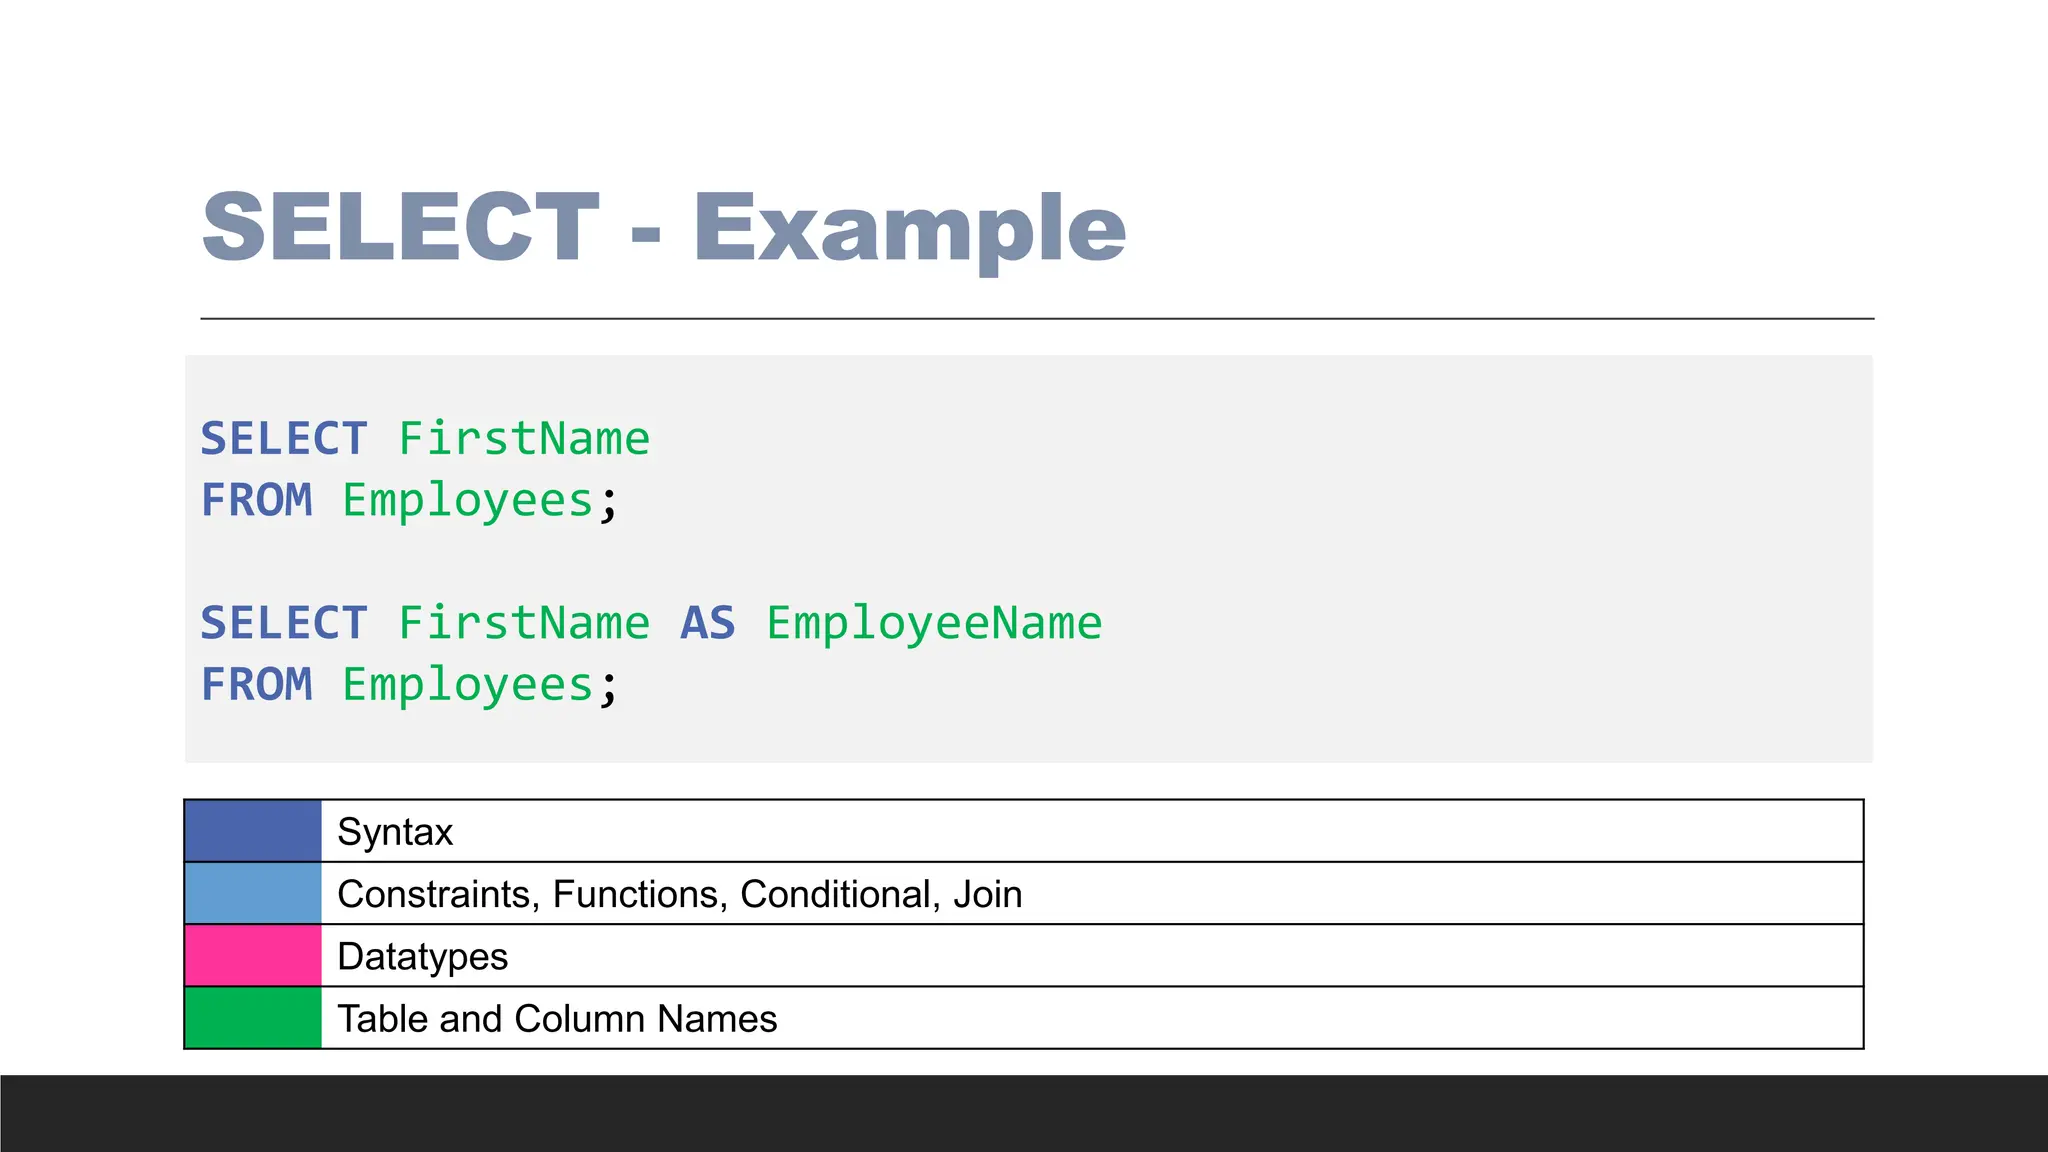This screenshot has height=1152, width=2048.
Task: Click the 'Table and Column Names' label
Action: (x=557, y=1019)
